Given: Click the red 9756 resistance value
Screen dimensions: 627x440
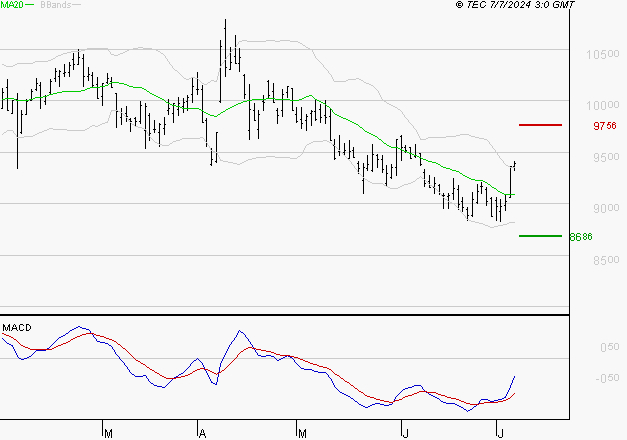Looking at the screenshot, I should 605,126.
